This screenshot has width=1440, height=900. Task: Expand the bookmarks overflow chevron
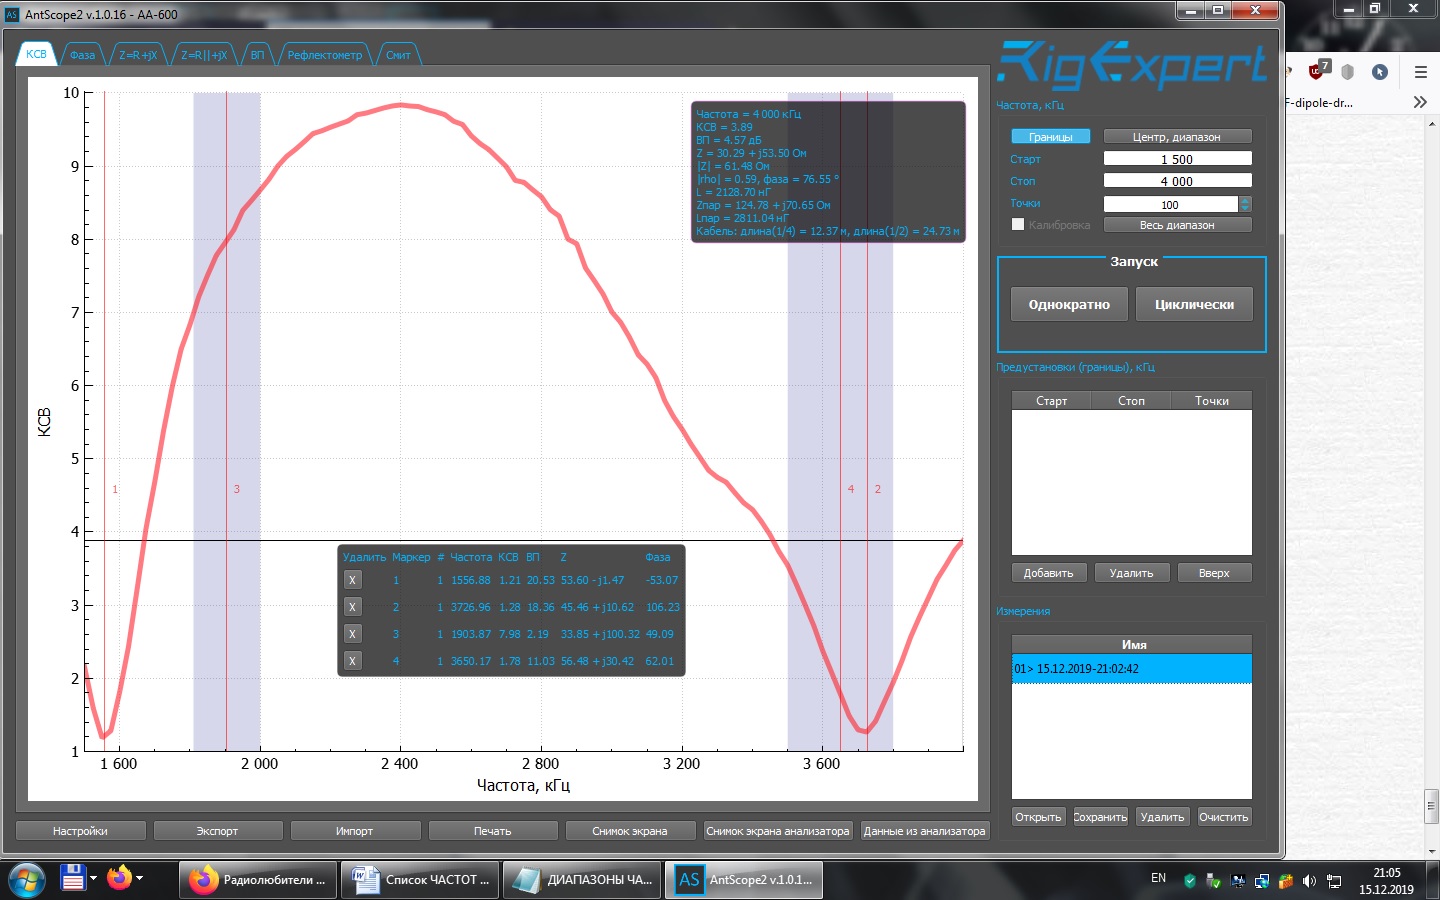(1419, 102)
